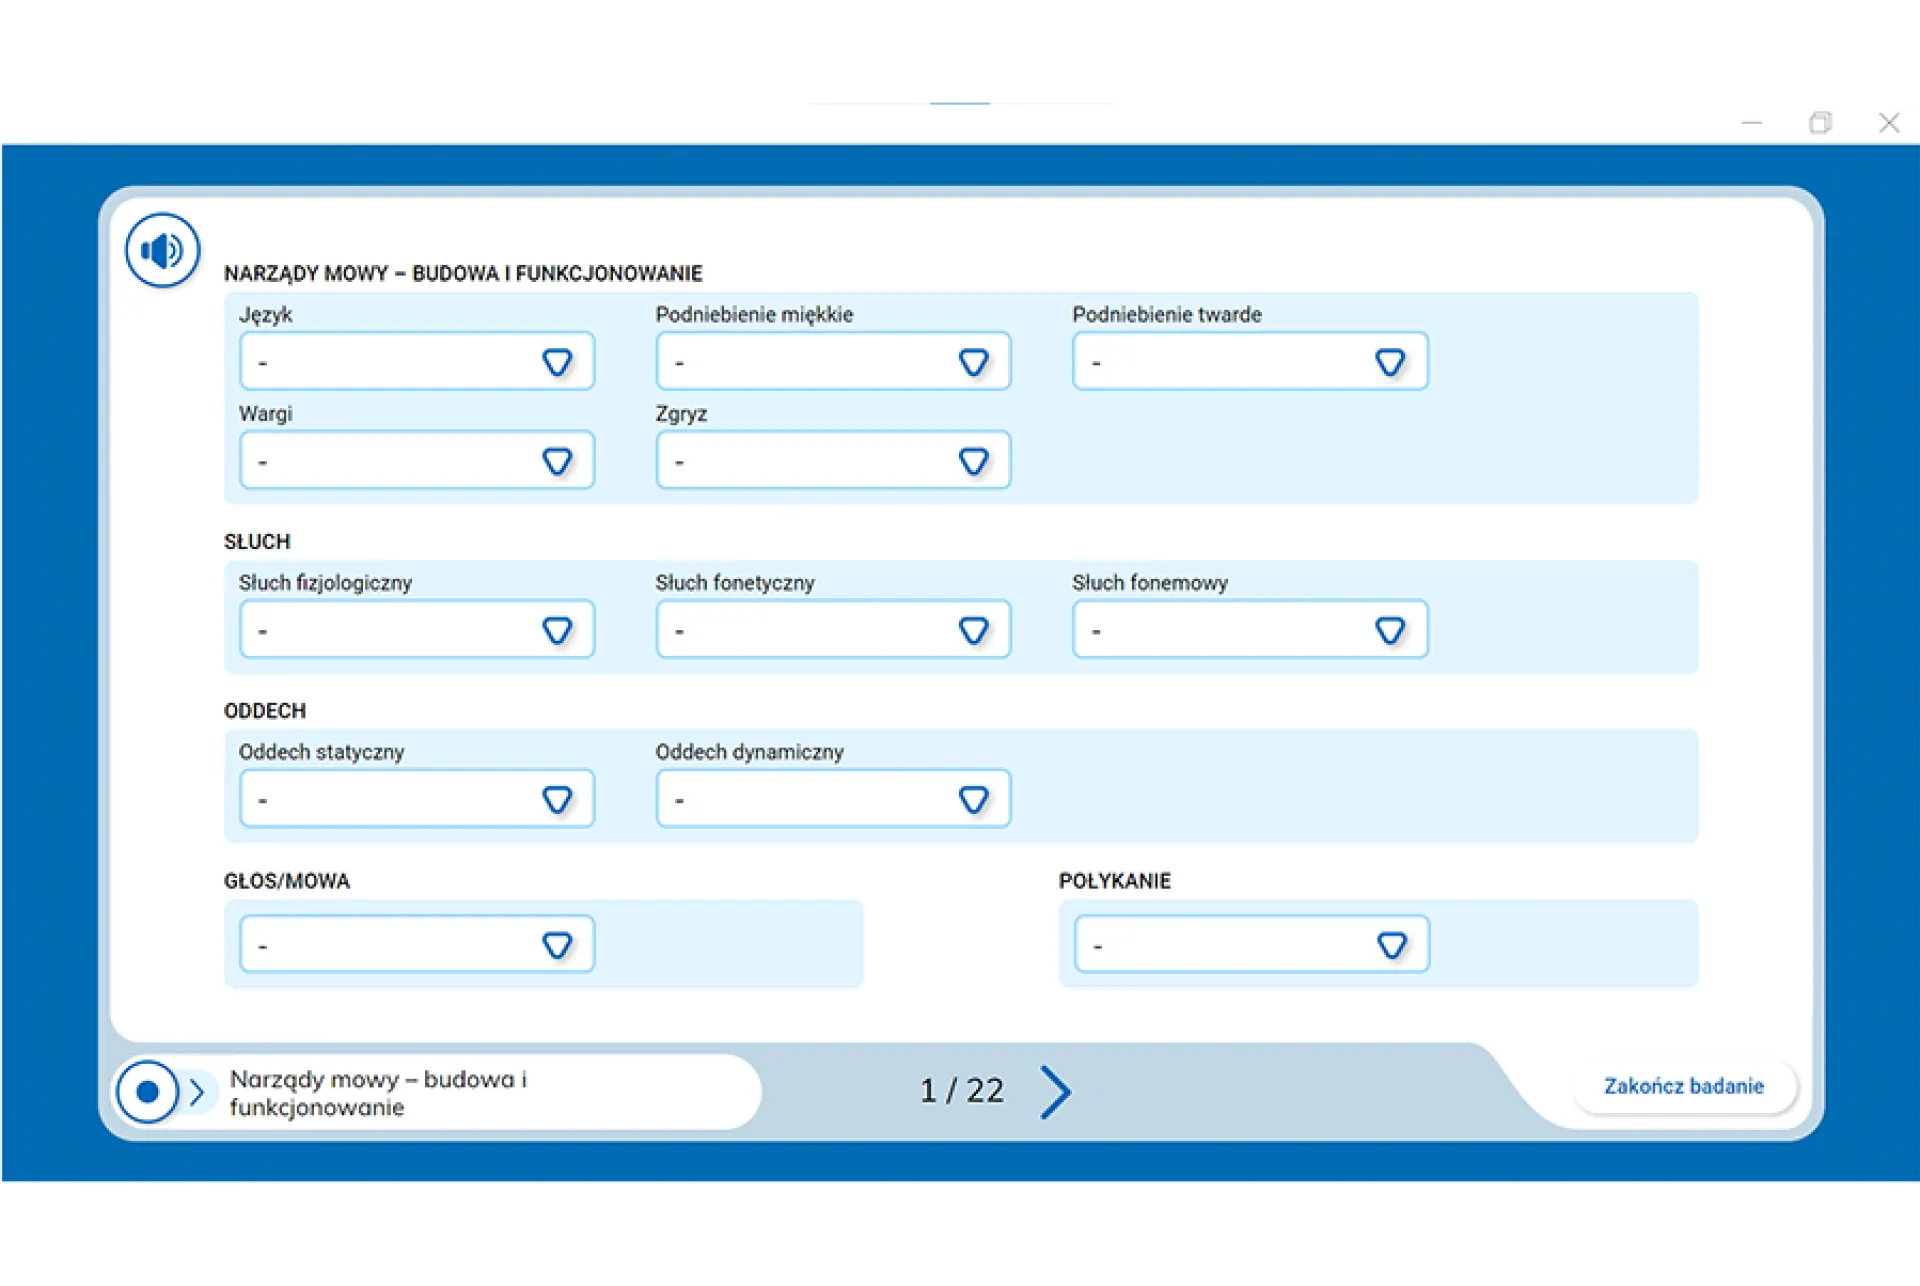The height and width of the screenshot is (1286, 1920).
Task: Click the Zgryz dropdown arrow icon
Action: 973,461
